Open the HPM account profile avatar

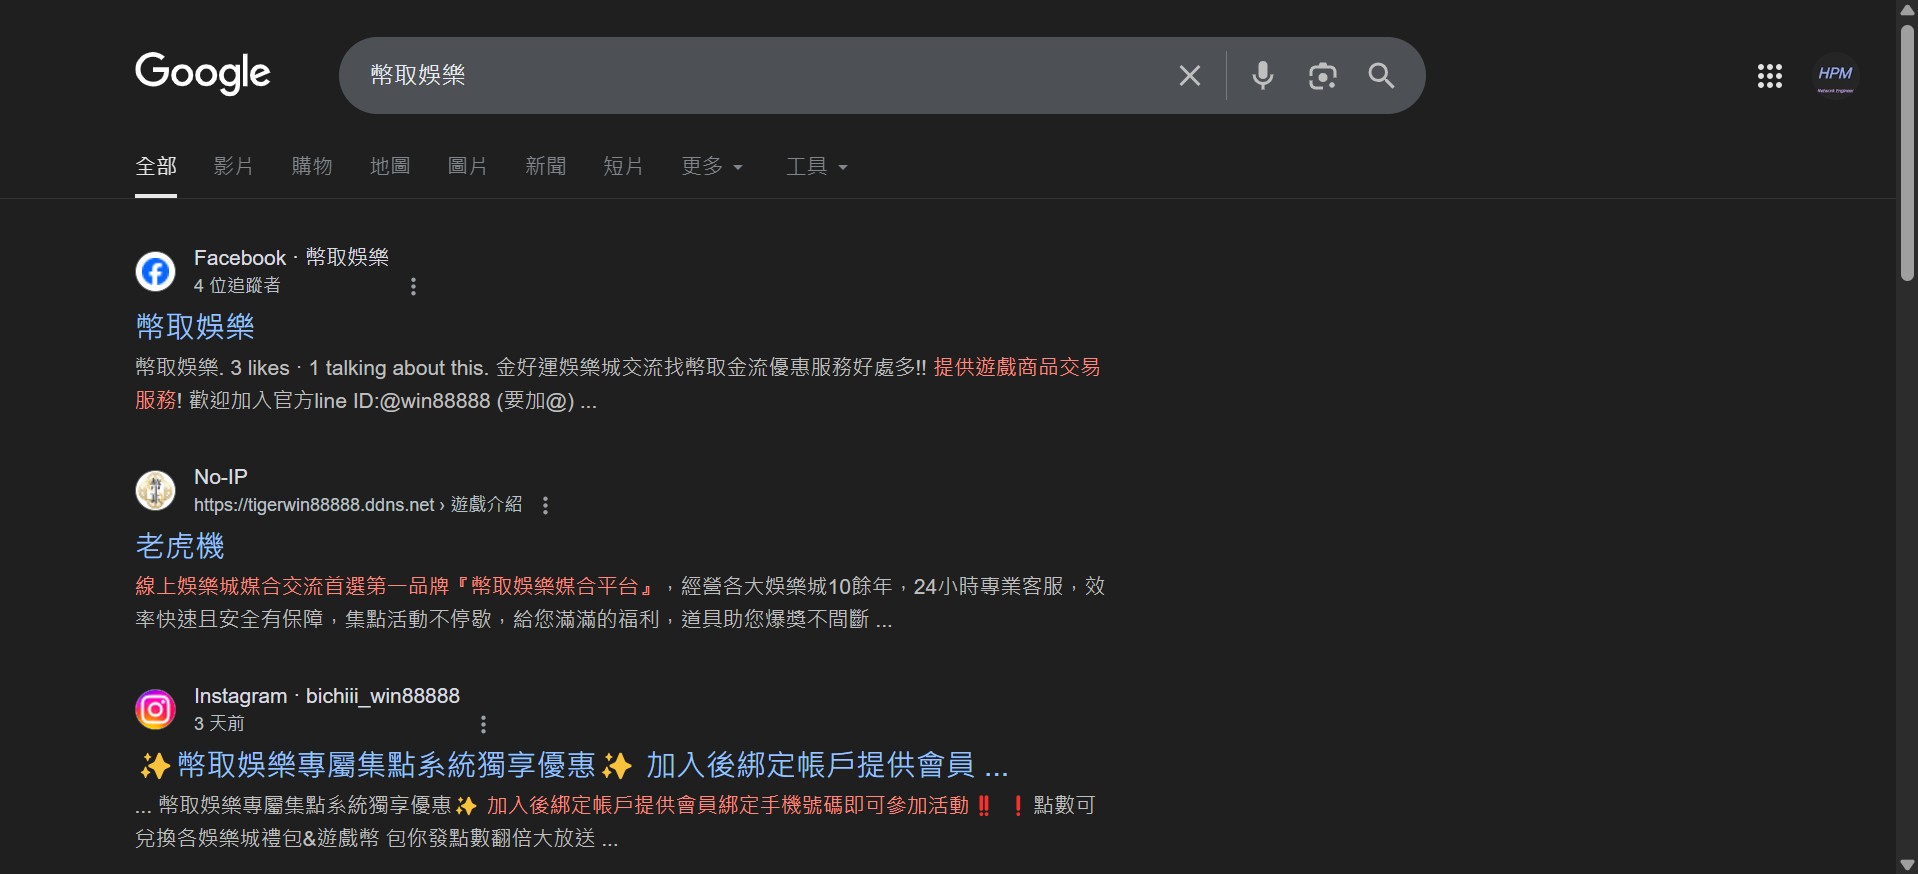tap(1834, 76)
